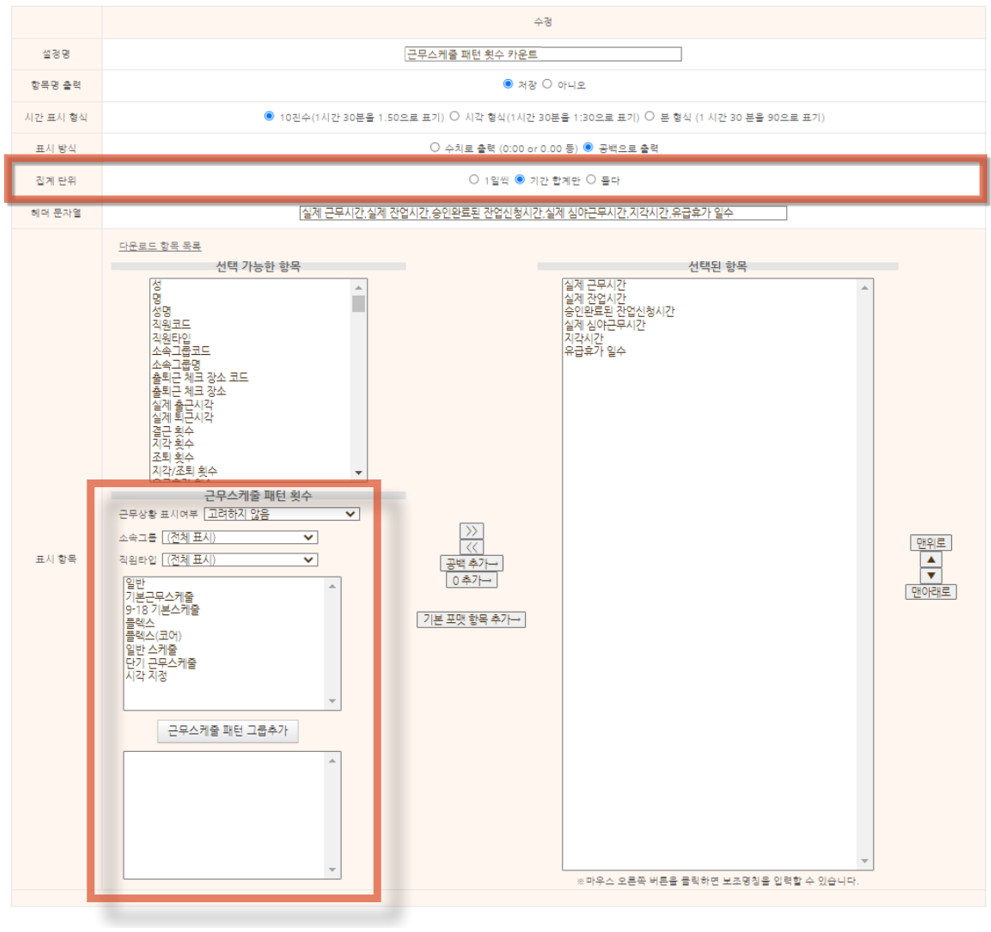Image resolution: width=991 pixels, height=932 pixels.
Task: Choose the 둘다 radio option for 집계 단위
Action: (592, 180)
